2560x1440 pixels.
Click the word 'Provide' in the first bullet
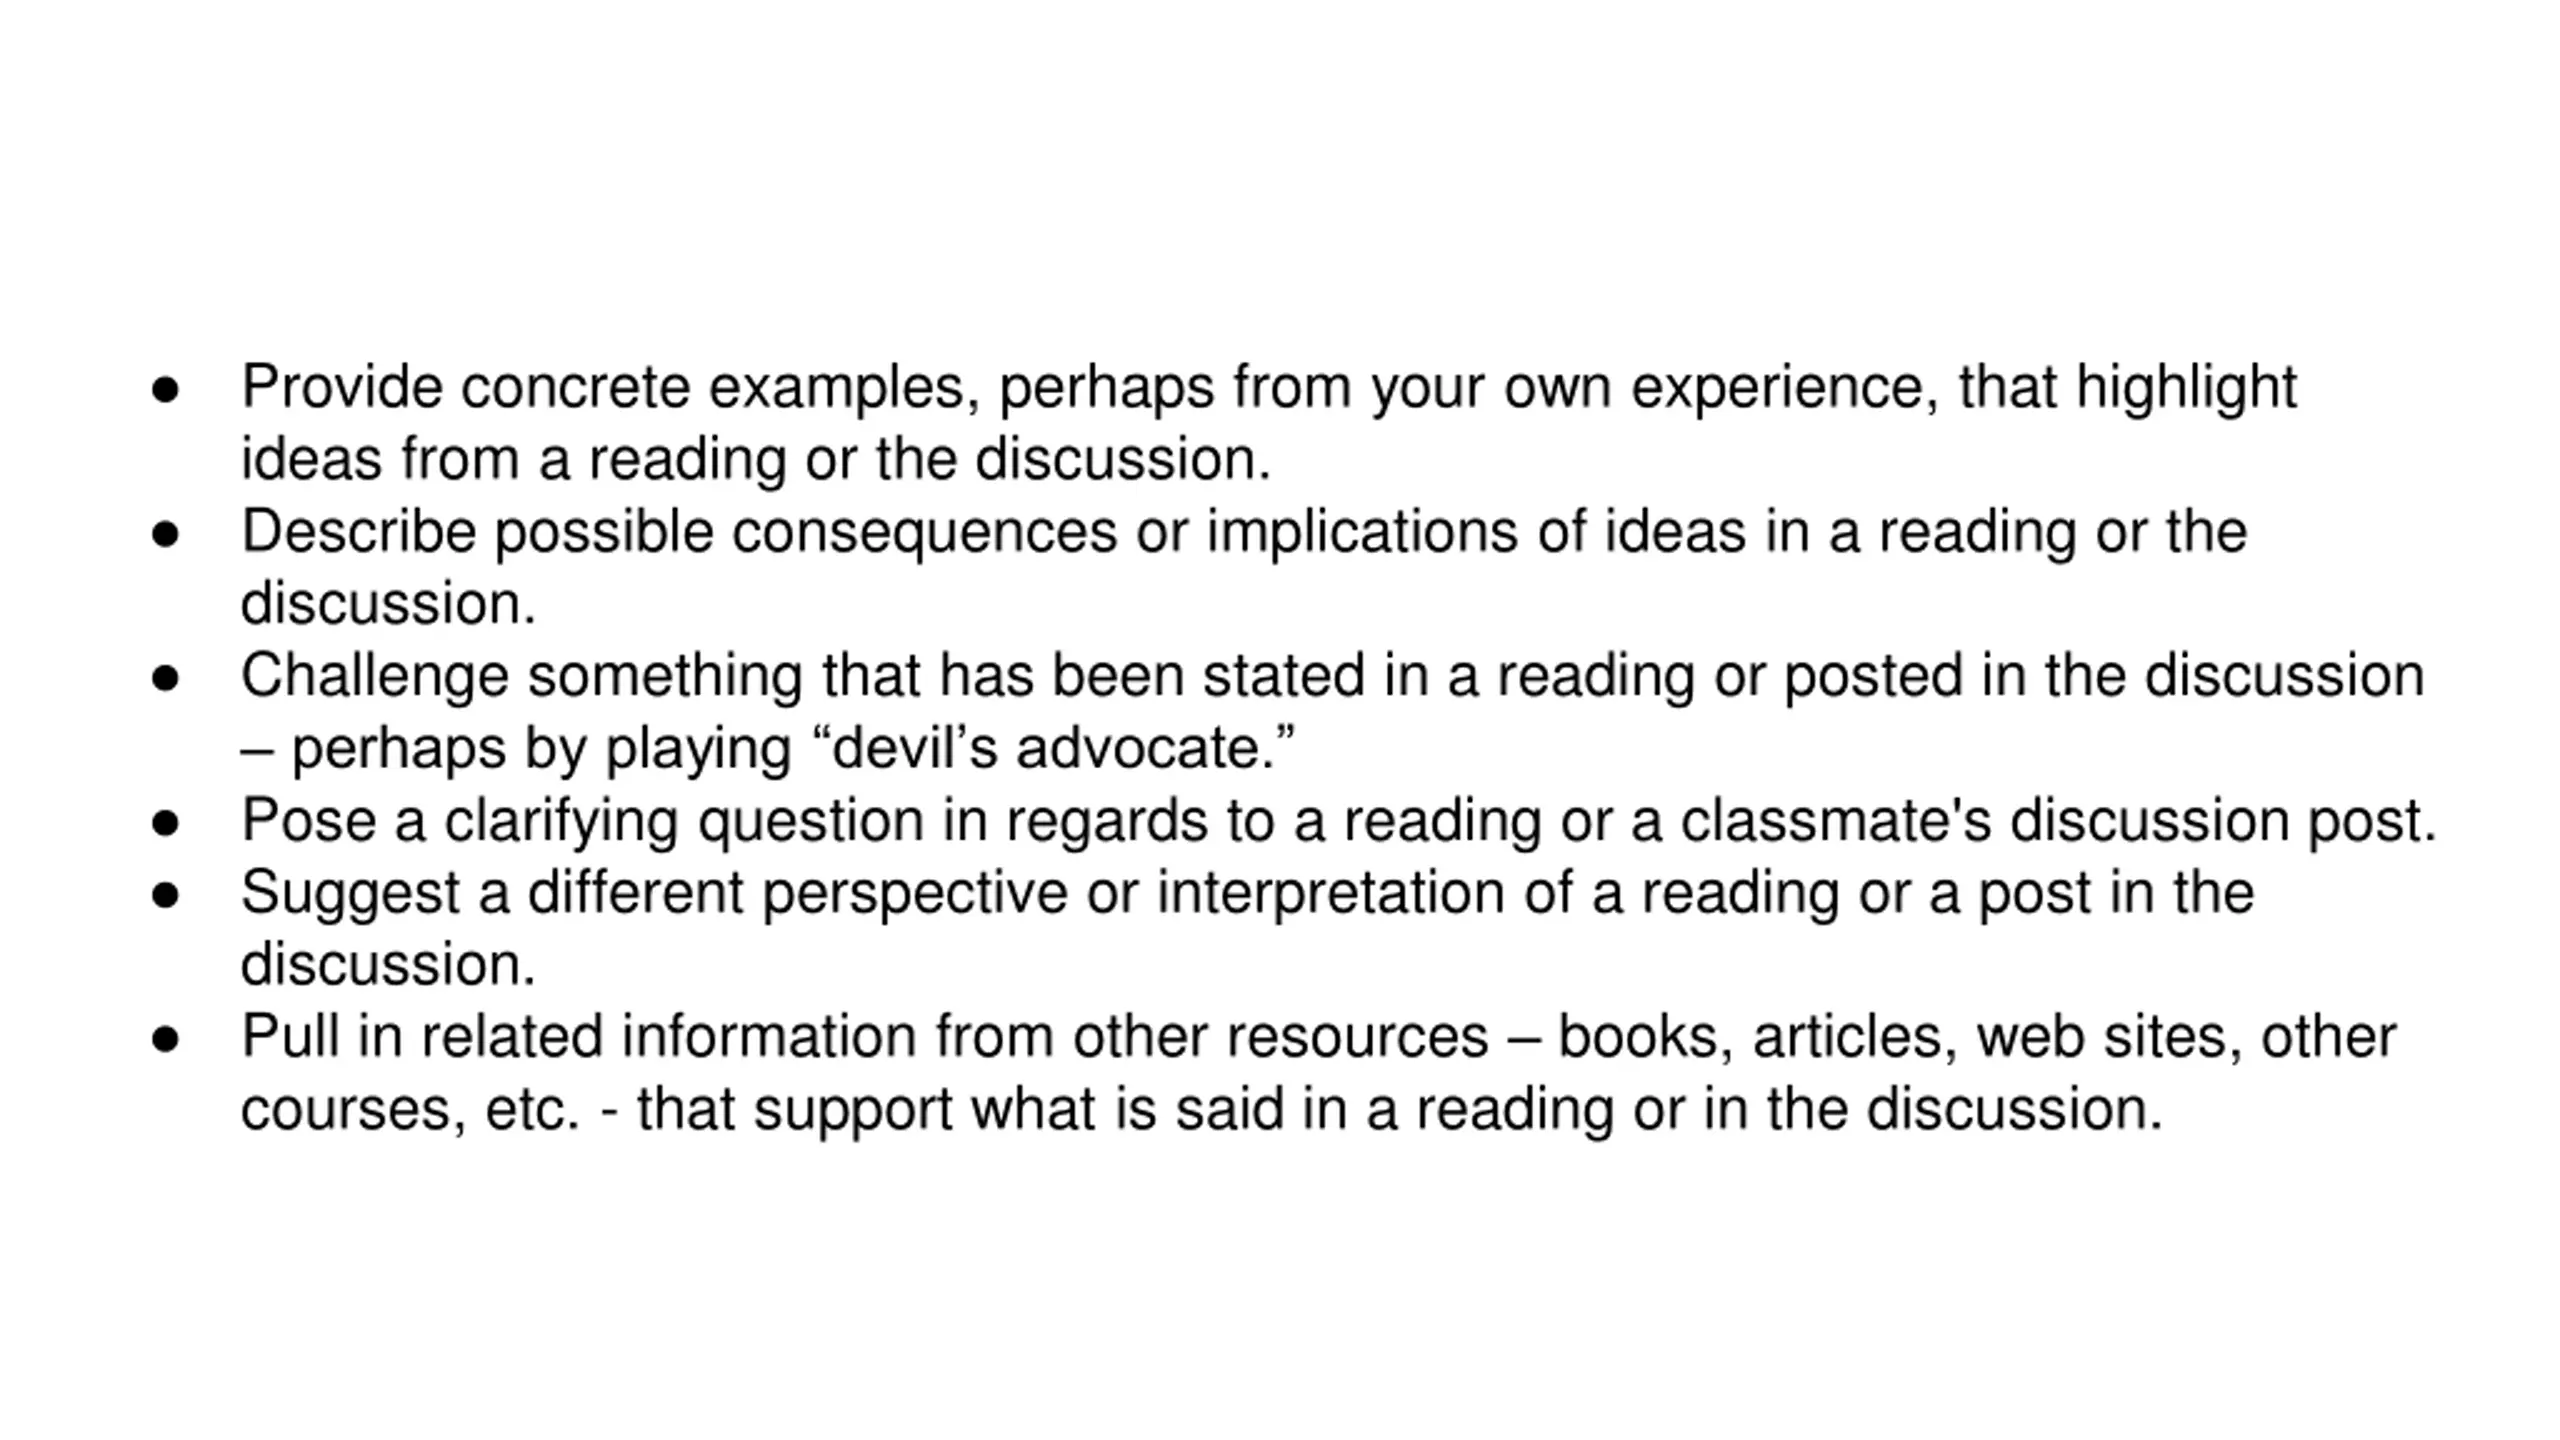coord(341,387)
